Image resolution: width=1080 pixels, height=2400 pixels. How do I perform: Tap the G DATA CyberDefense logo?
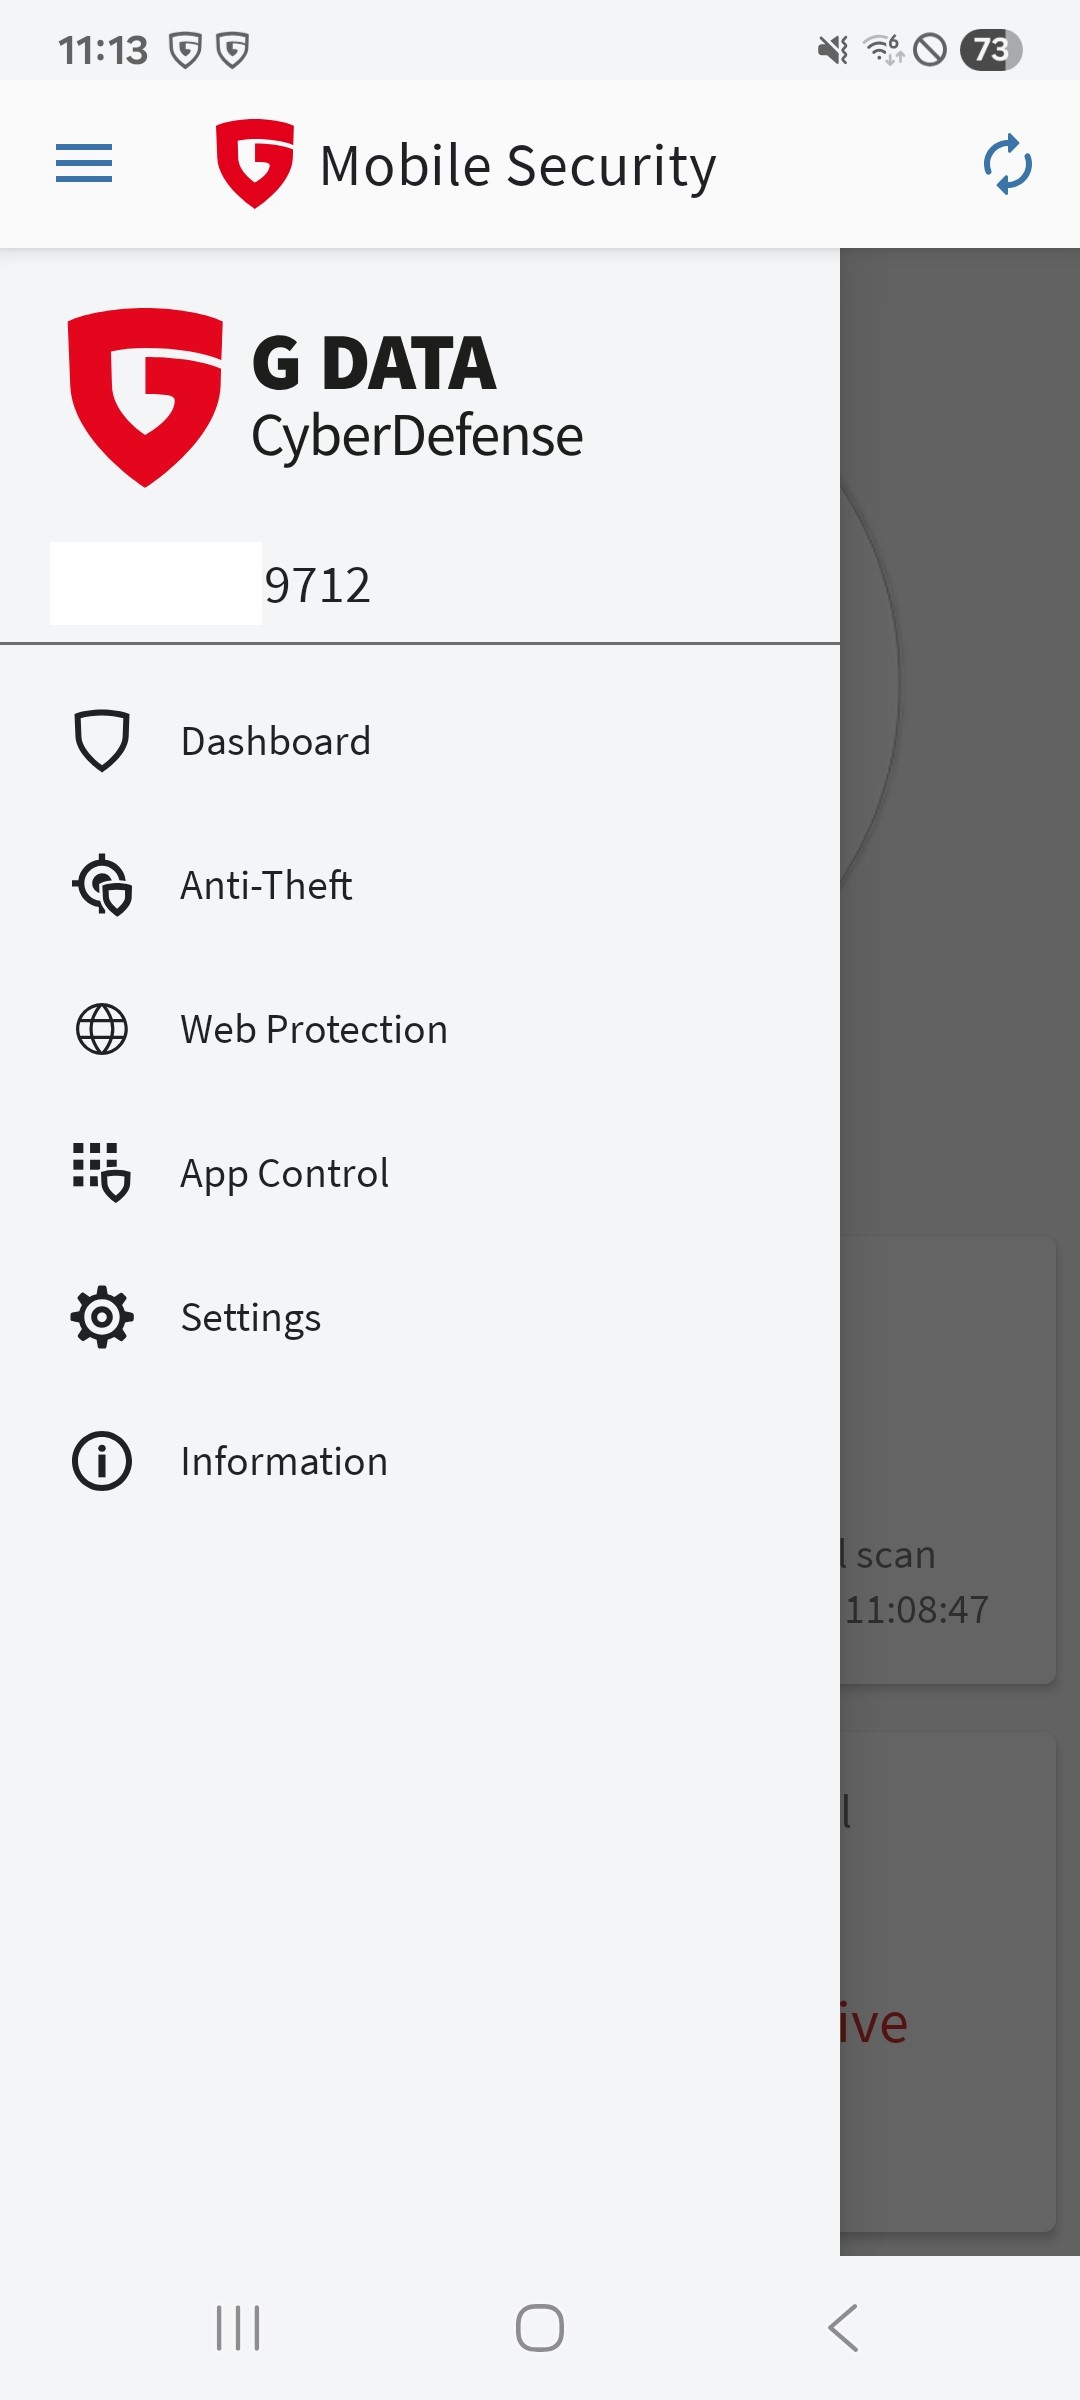coord(326,398)
